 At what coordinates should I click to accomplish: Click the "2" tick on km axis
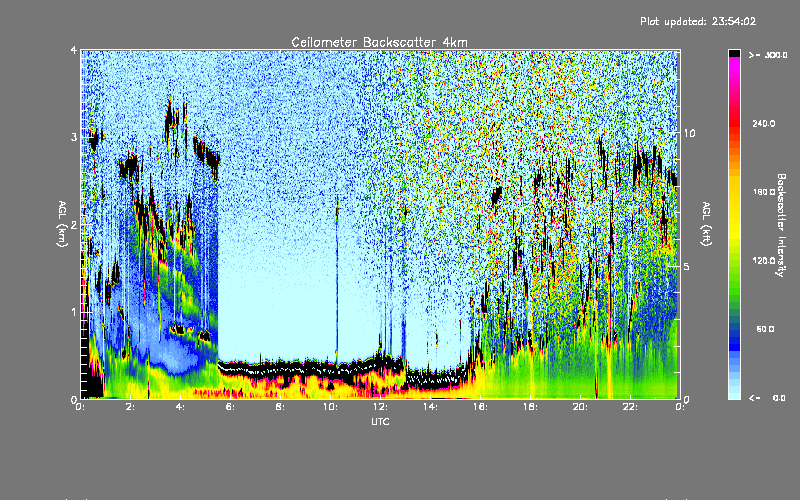tap(74, 224)
